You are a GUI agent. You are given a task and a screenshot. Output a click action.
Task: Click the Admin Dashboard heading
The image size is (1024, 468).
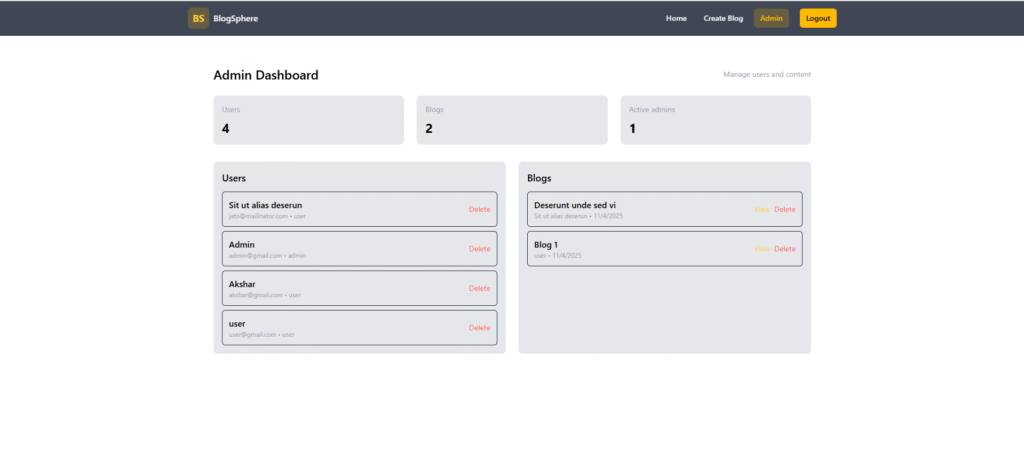pos(266,75)
